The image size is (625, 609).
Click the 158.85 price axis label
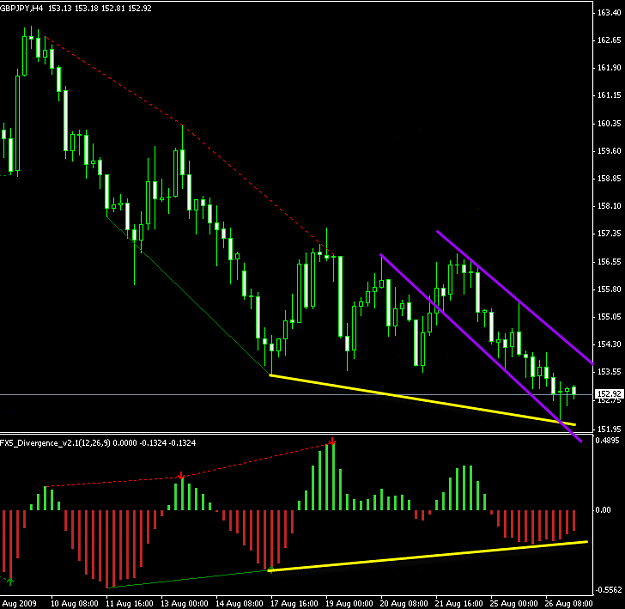[x=609, y=178]
